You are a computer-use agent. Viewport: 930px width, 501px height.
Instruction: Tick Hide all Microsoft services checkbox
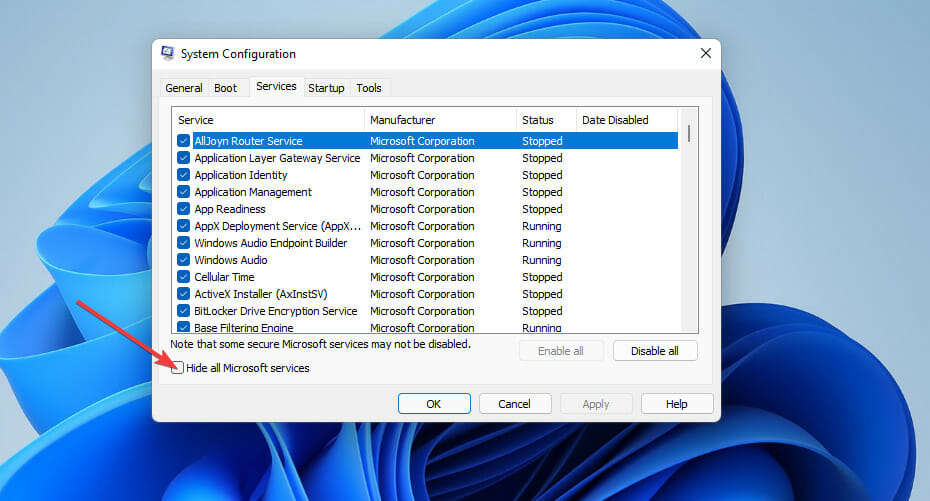[x=177, y=368]
